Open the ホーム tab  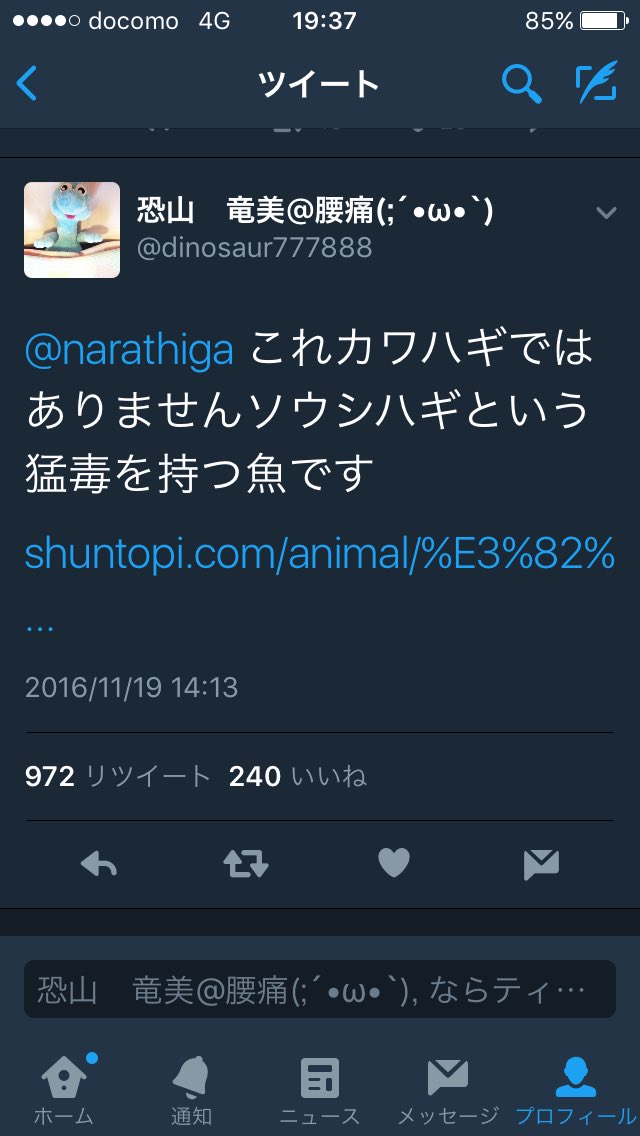coord(64,1090)
